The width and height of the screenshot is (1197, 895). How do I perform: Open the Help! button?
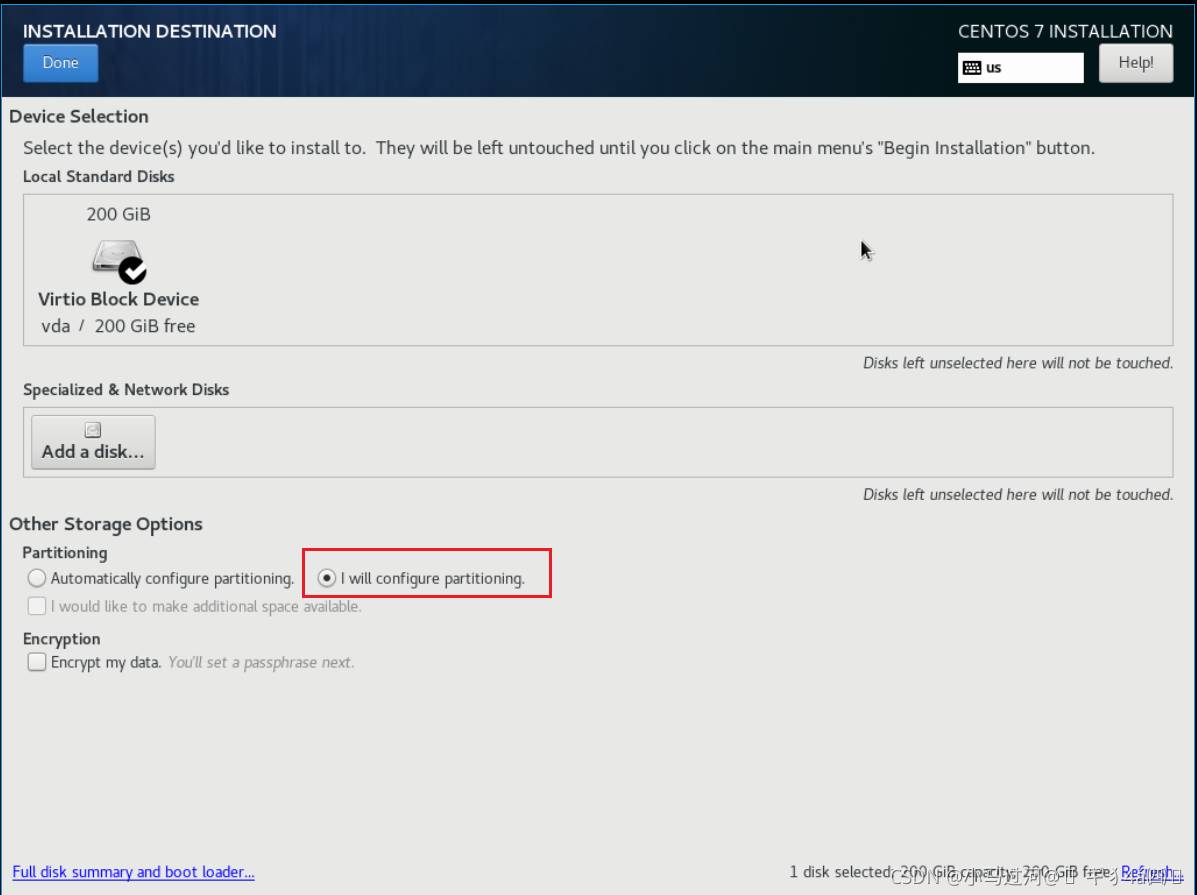point(1135,63)
